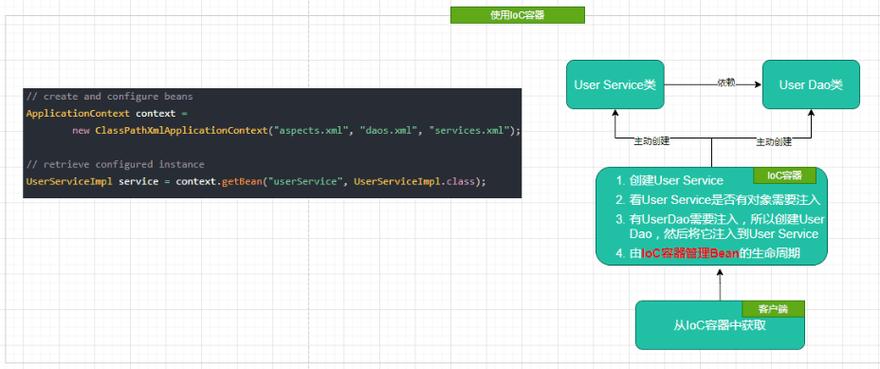Click ClassPathXmlApplicationContext in code
The image size is (880, 369).
pyautogui.click(x=181, y=130)
